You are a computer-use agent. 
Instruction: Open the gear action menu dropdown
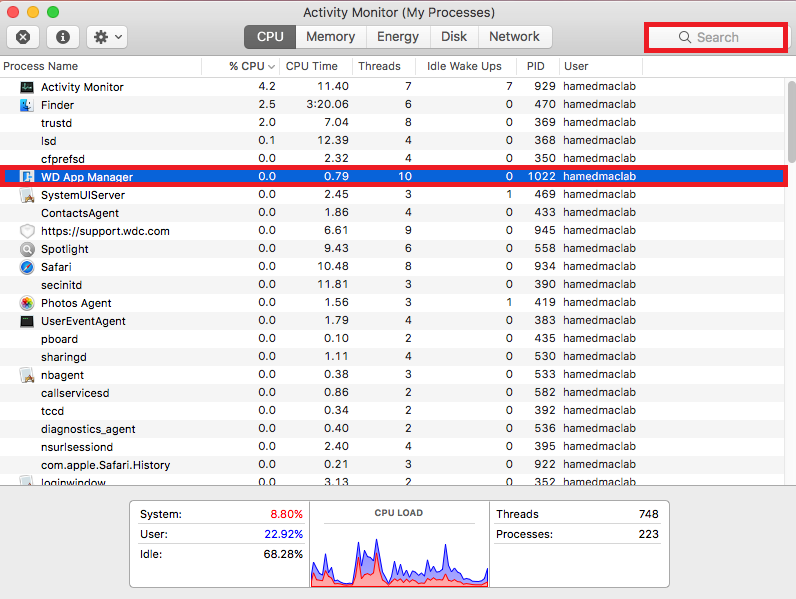click(107, 37)
